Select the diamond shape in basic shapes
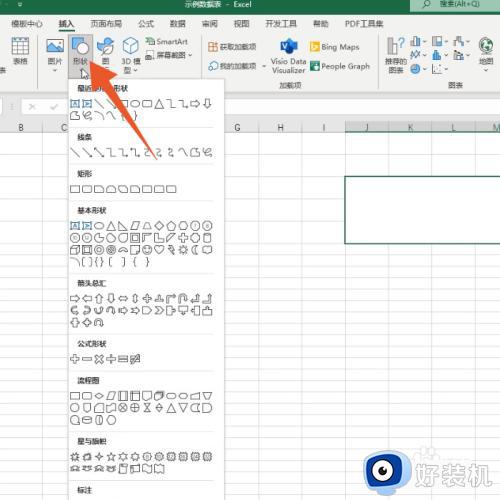The image size is (500, 500). tap(159, 226)
